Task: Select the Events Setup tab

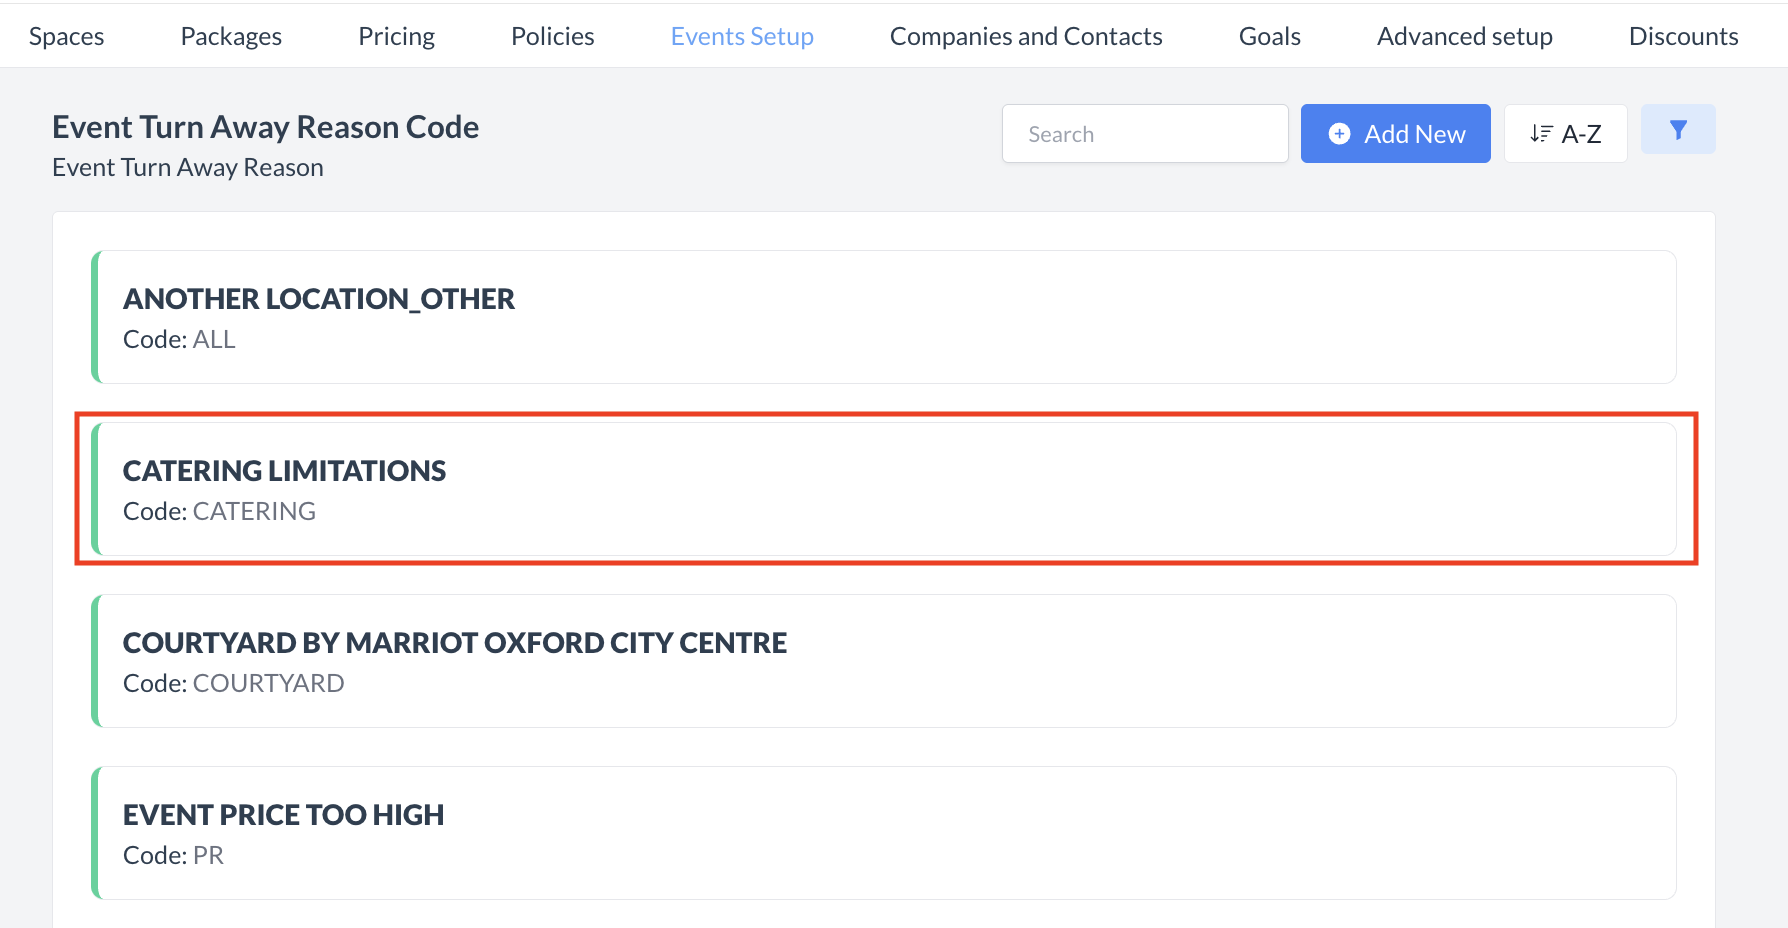Action: pyautogui.click(x=742, y=37)
